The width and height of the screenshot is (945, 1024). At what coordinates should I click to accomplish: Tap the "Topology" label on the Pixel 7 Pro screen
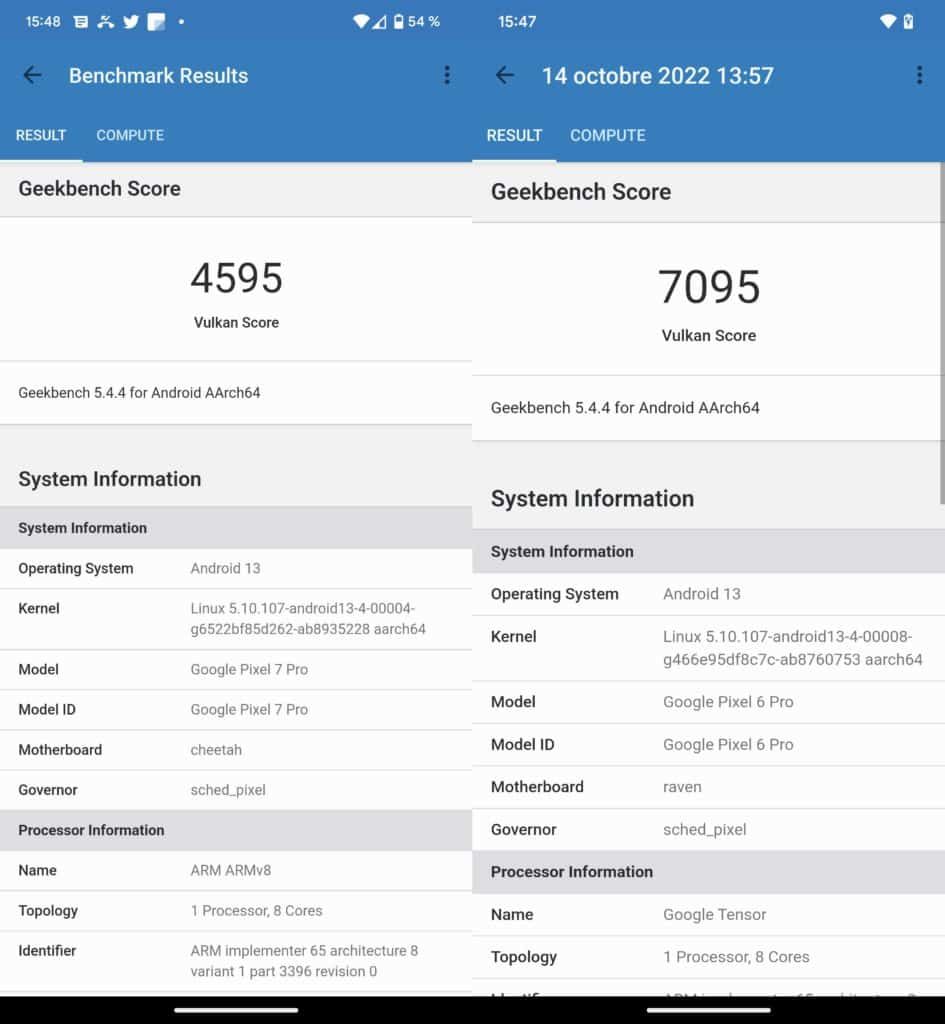(x=48, y=911)
